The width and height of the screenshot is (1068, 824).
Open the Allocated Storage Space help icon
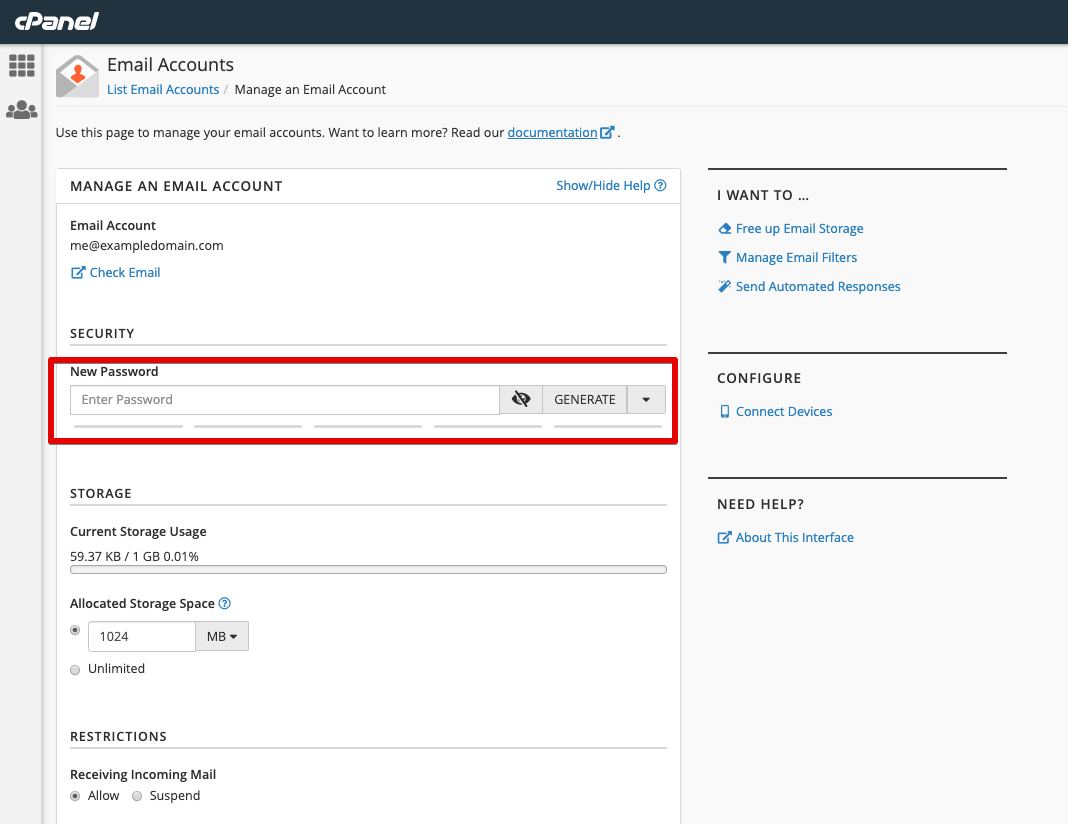(224, 603)
